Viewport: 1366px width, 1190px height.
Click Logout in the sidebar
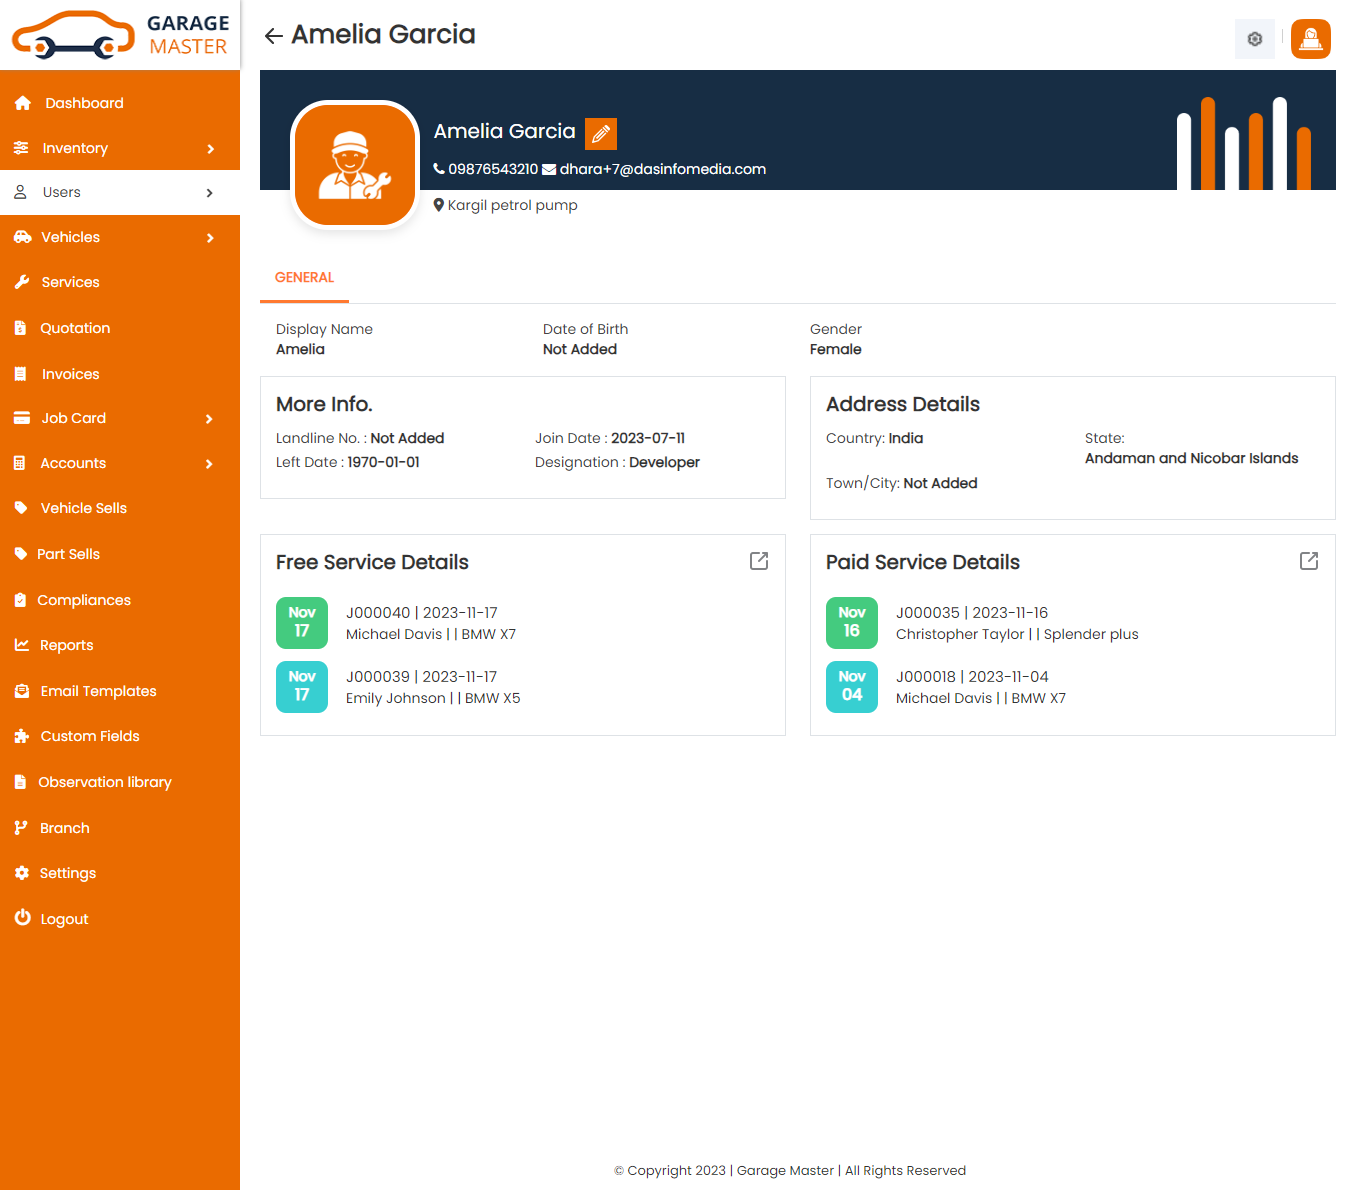click(64, 919)
